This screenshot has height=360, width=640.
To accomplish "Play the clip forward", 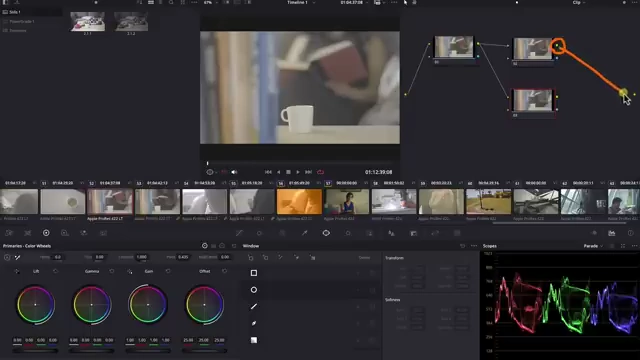I will click(x=298, y=172).
